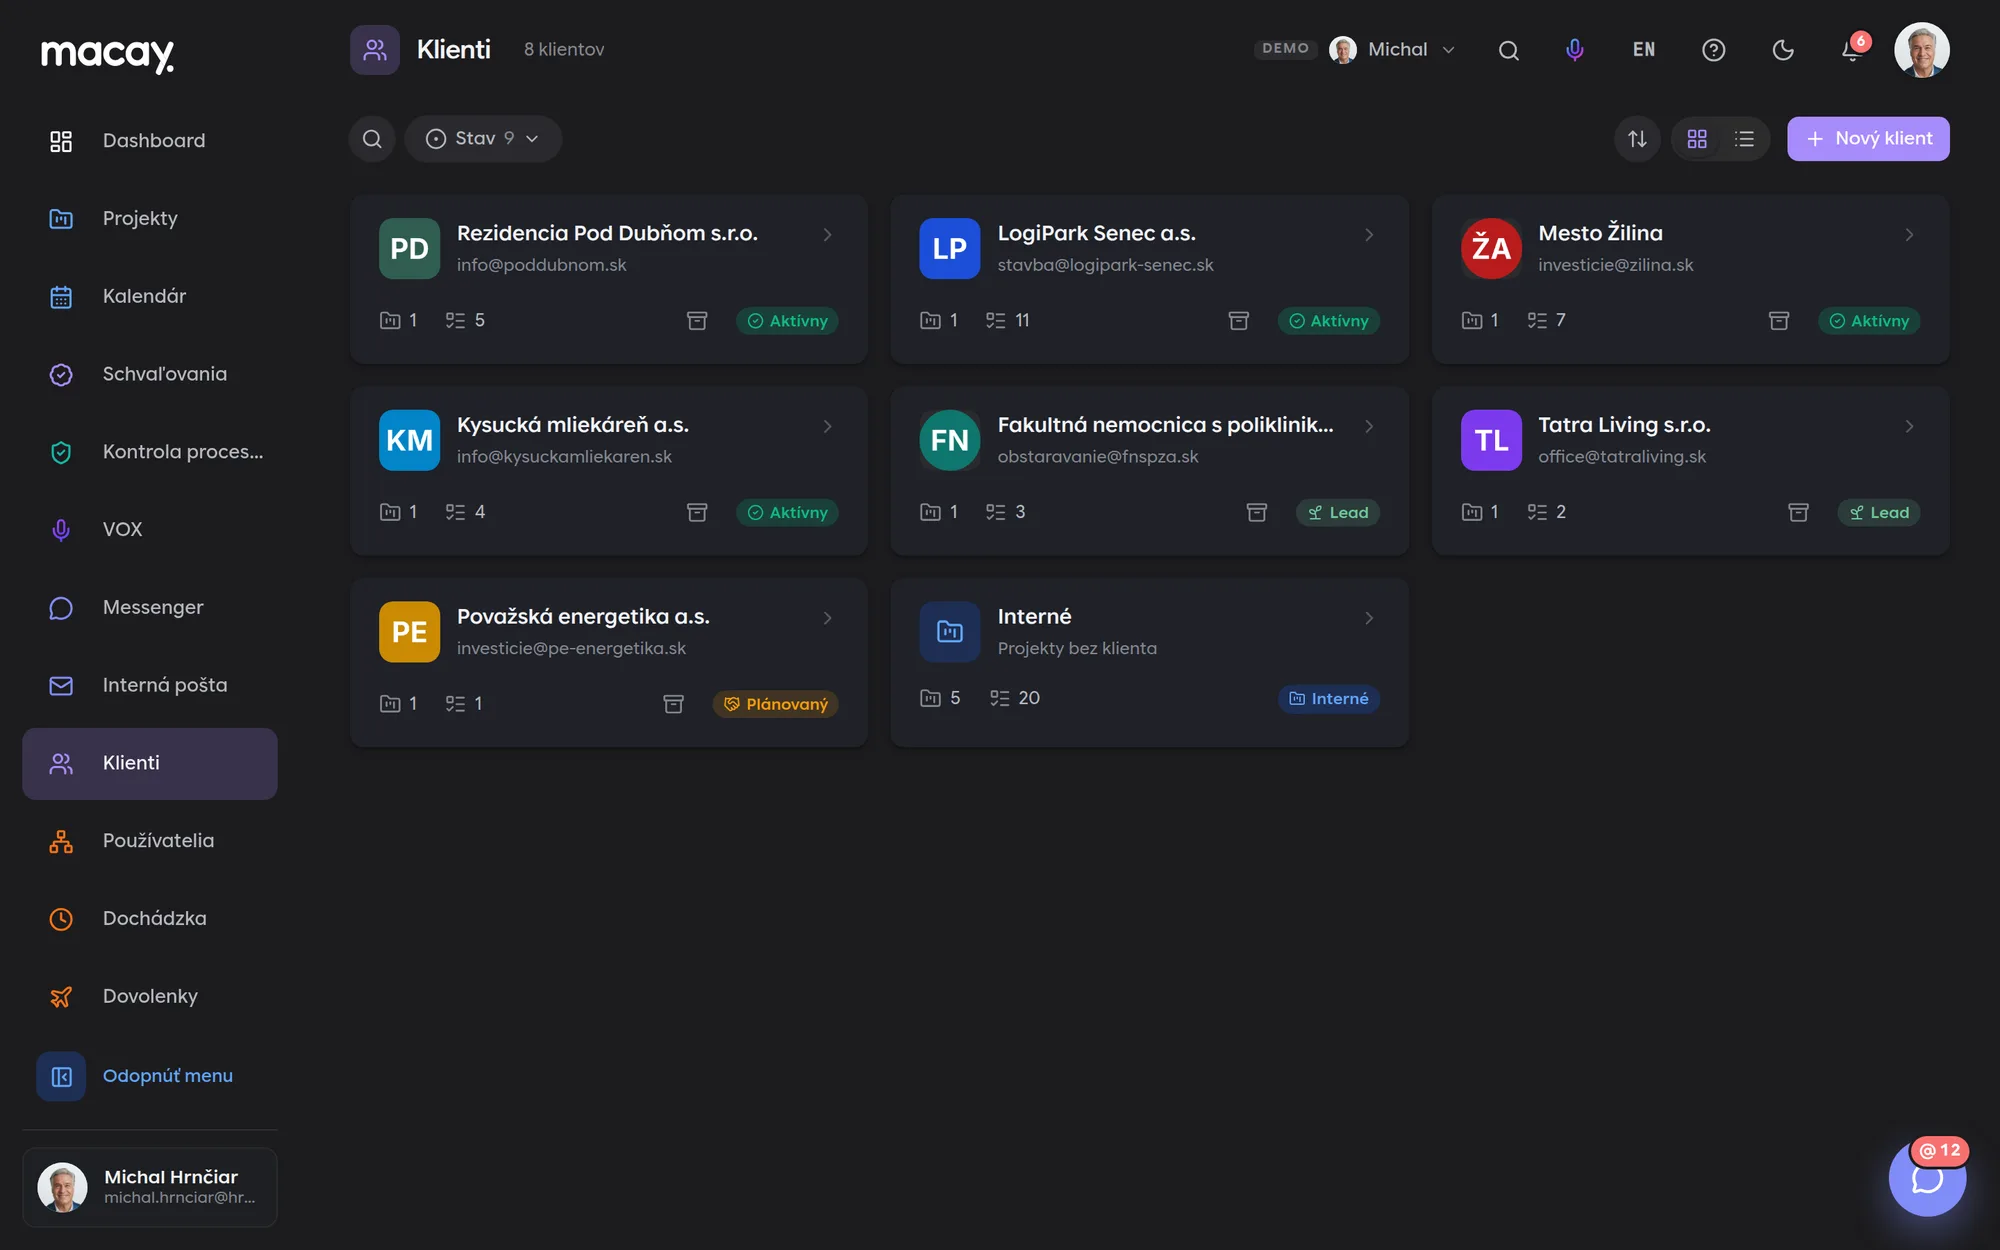The image size is (2000, 1250).
Task: Open Michal Hrnčiar profile card in the sidebar
Action: click(x=150, y=1187)
